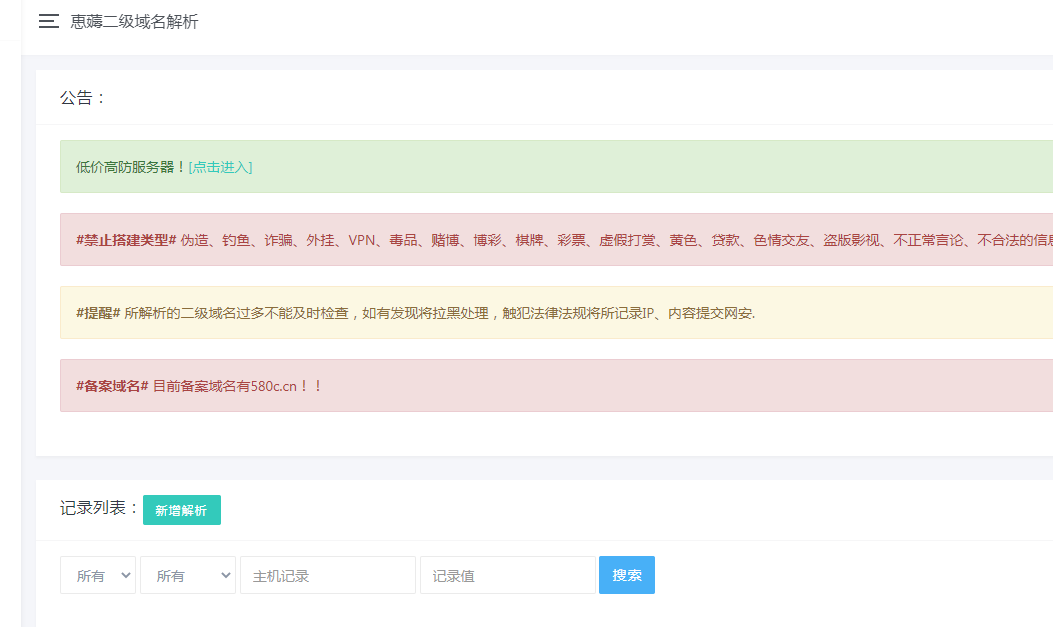This screenshot has height=627, width=1053.
Task: Click the VPN entry in banned list
Action: [x=361, y=240]
